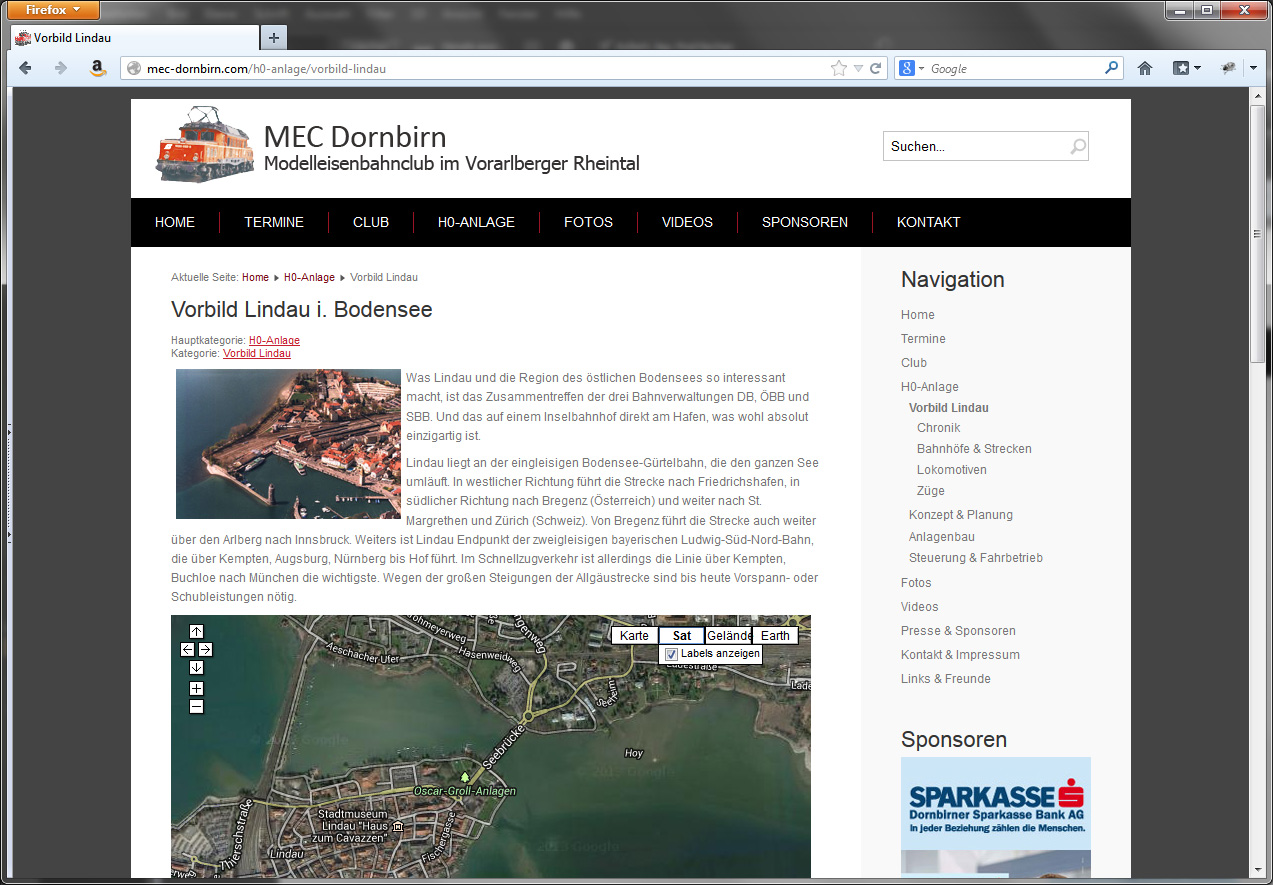This screenshot has height=885, width=1273.
Task: Open Steuerung & Fahrbetrieb in the sidebar
Action: click(976, 558)
